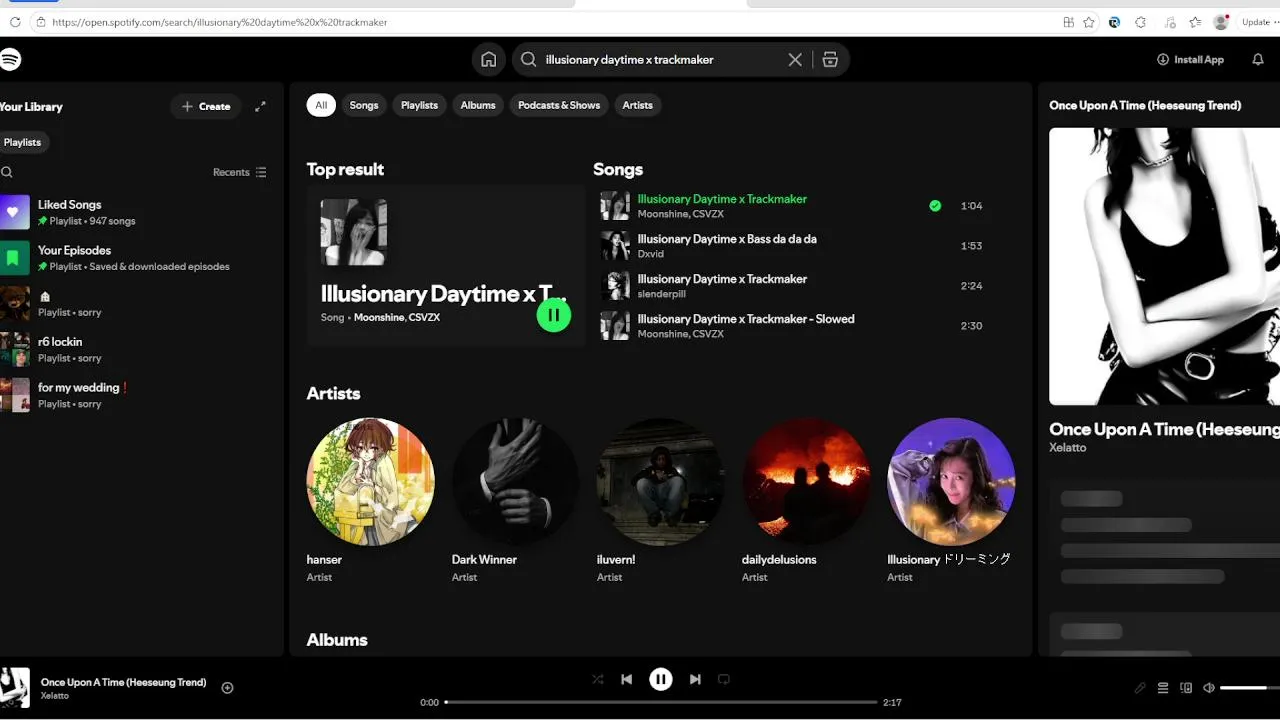Click browser Update button
This screenshot has width=1280, height=720.
click(1257, 22)
